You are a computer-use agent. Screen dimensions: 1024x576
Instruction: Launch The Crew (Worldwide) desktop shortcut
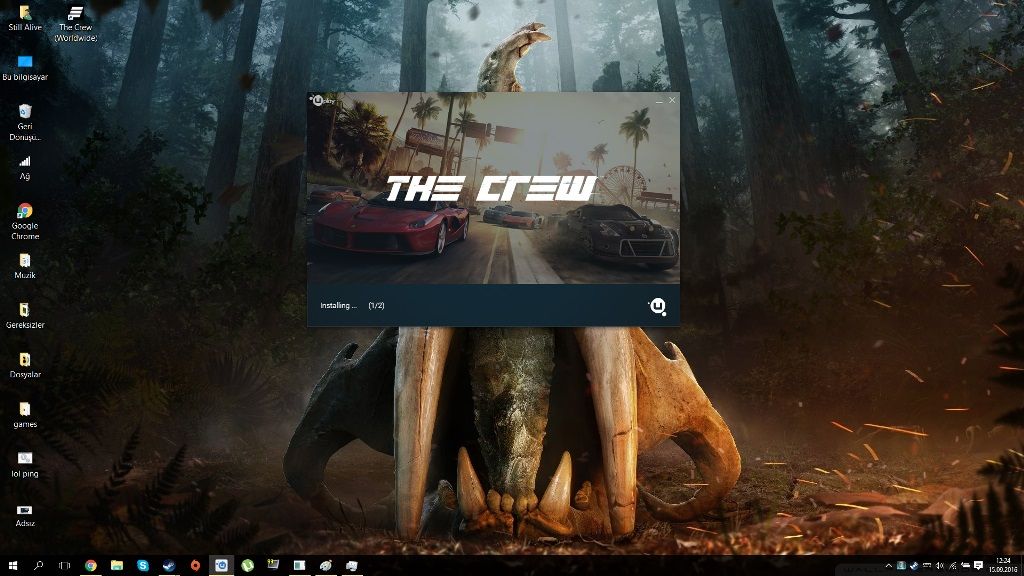coord(76,24)
